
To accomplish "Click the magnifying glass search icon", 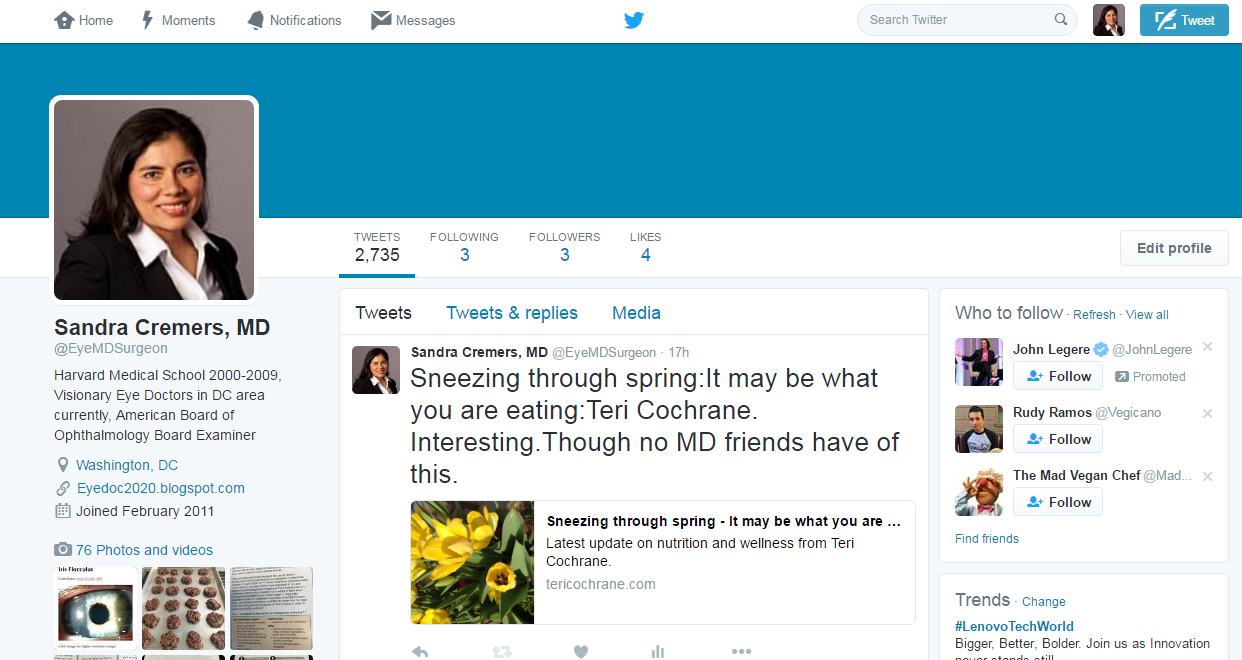I will tap(1061, 20).
